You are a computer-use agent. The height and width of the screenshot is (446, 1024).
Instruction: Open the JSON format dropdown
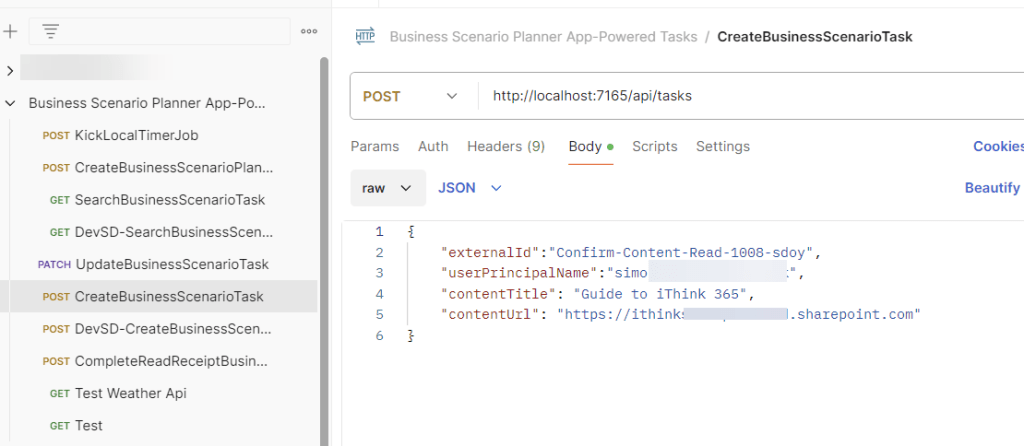click(x=469, y=188)
